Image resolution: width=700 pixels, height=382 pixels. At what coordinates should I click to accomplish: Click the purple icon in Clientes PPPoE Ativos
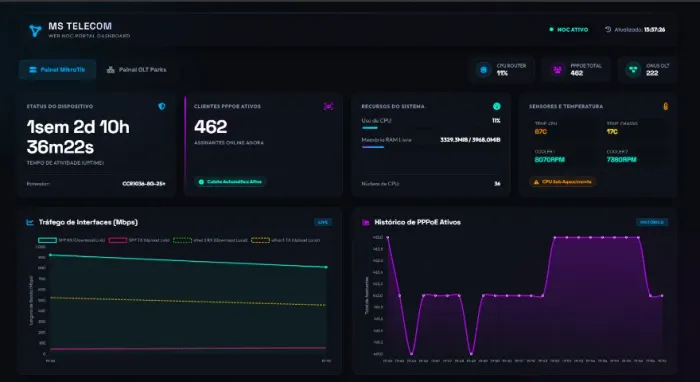pos(328,106)
